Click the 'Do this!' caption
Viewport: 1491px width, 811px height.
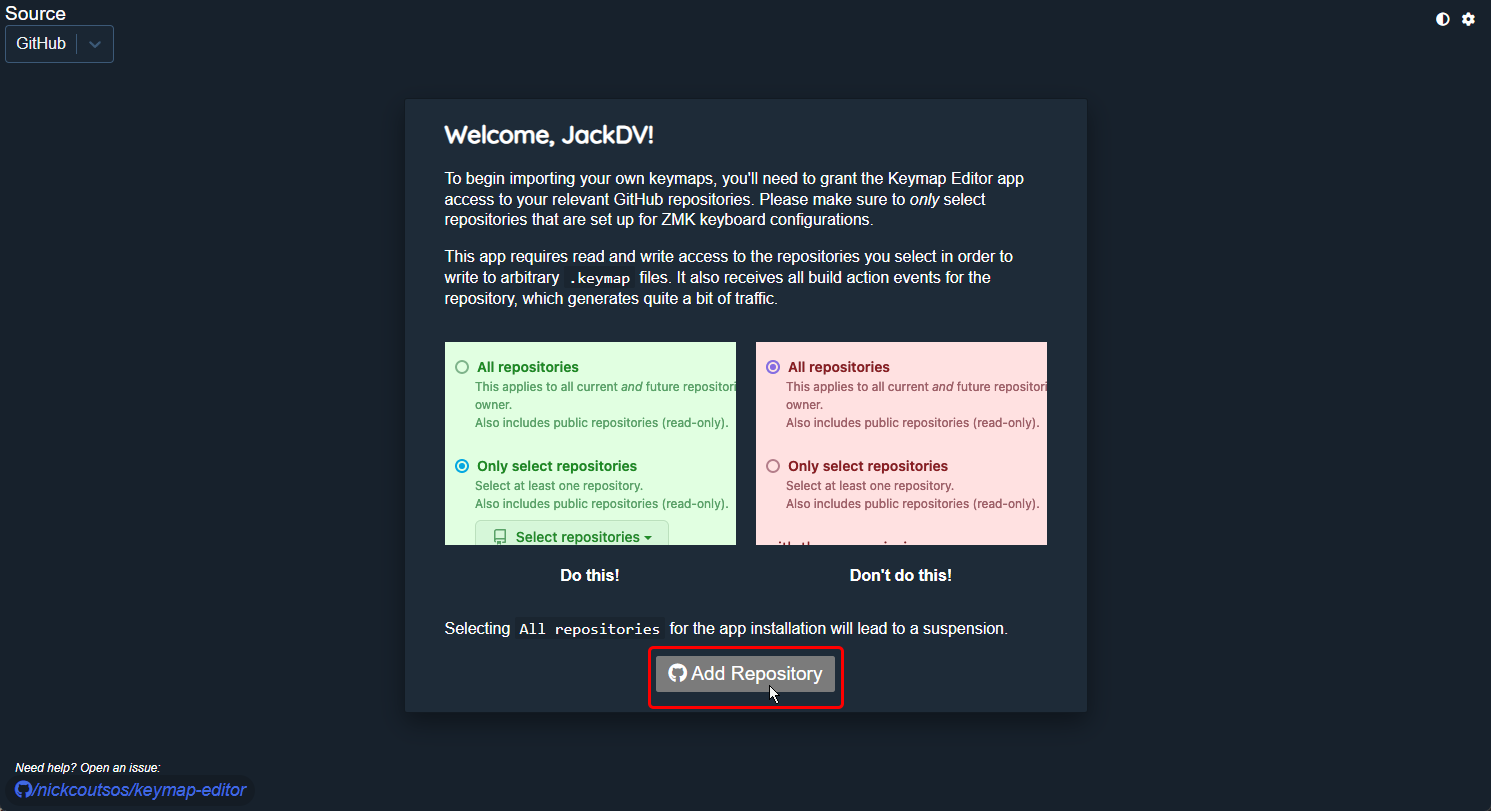pos(590,575)
